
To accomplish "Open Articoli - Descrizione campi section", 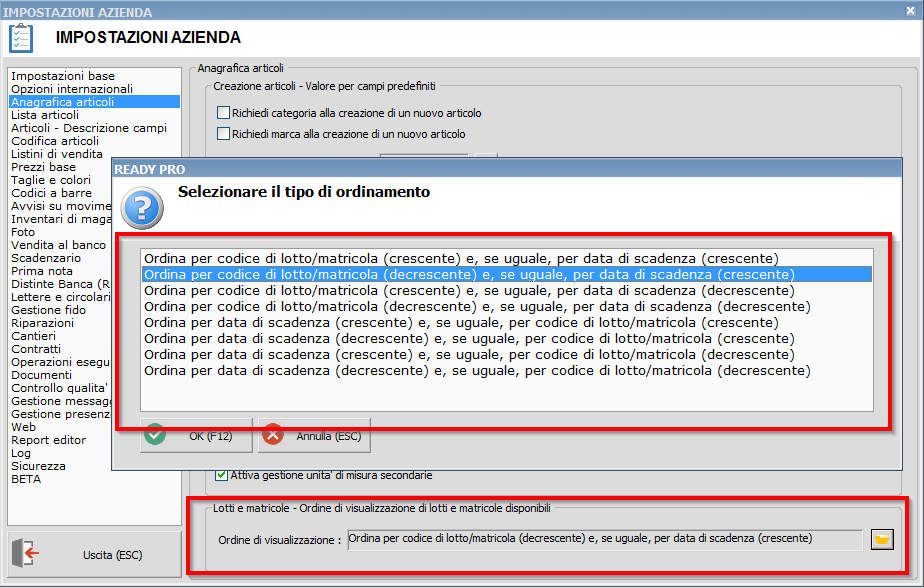I will coord(94,128).
